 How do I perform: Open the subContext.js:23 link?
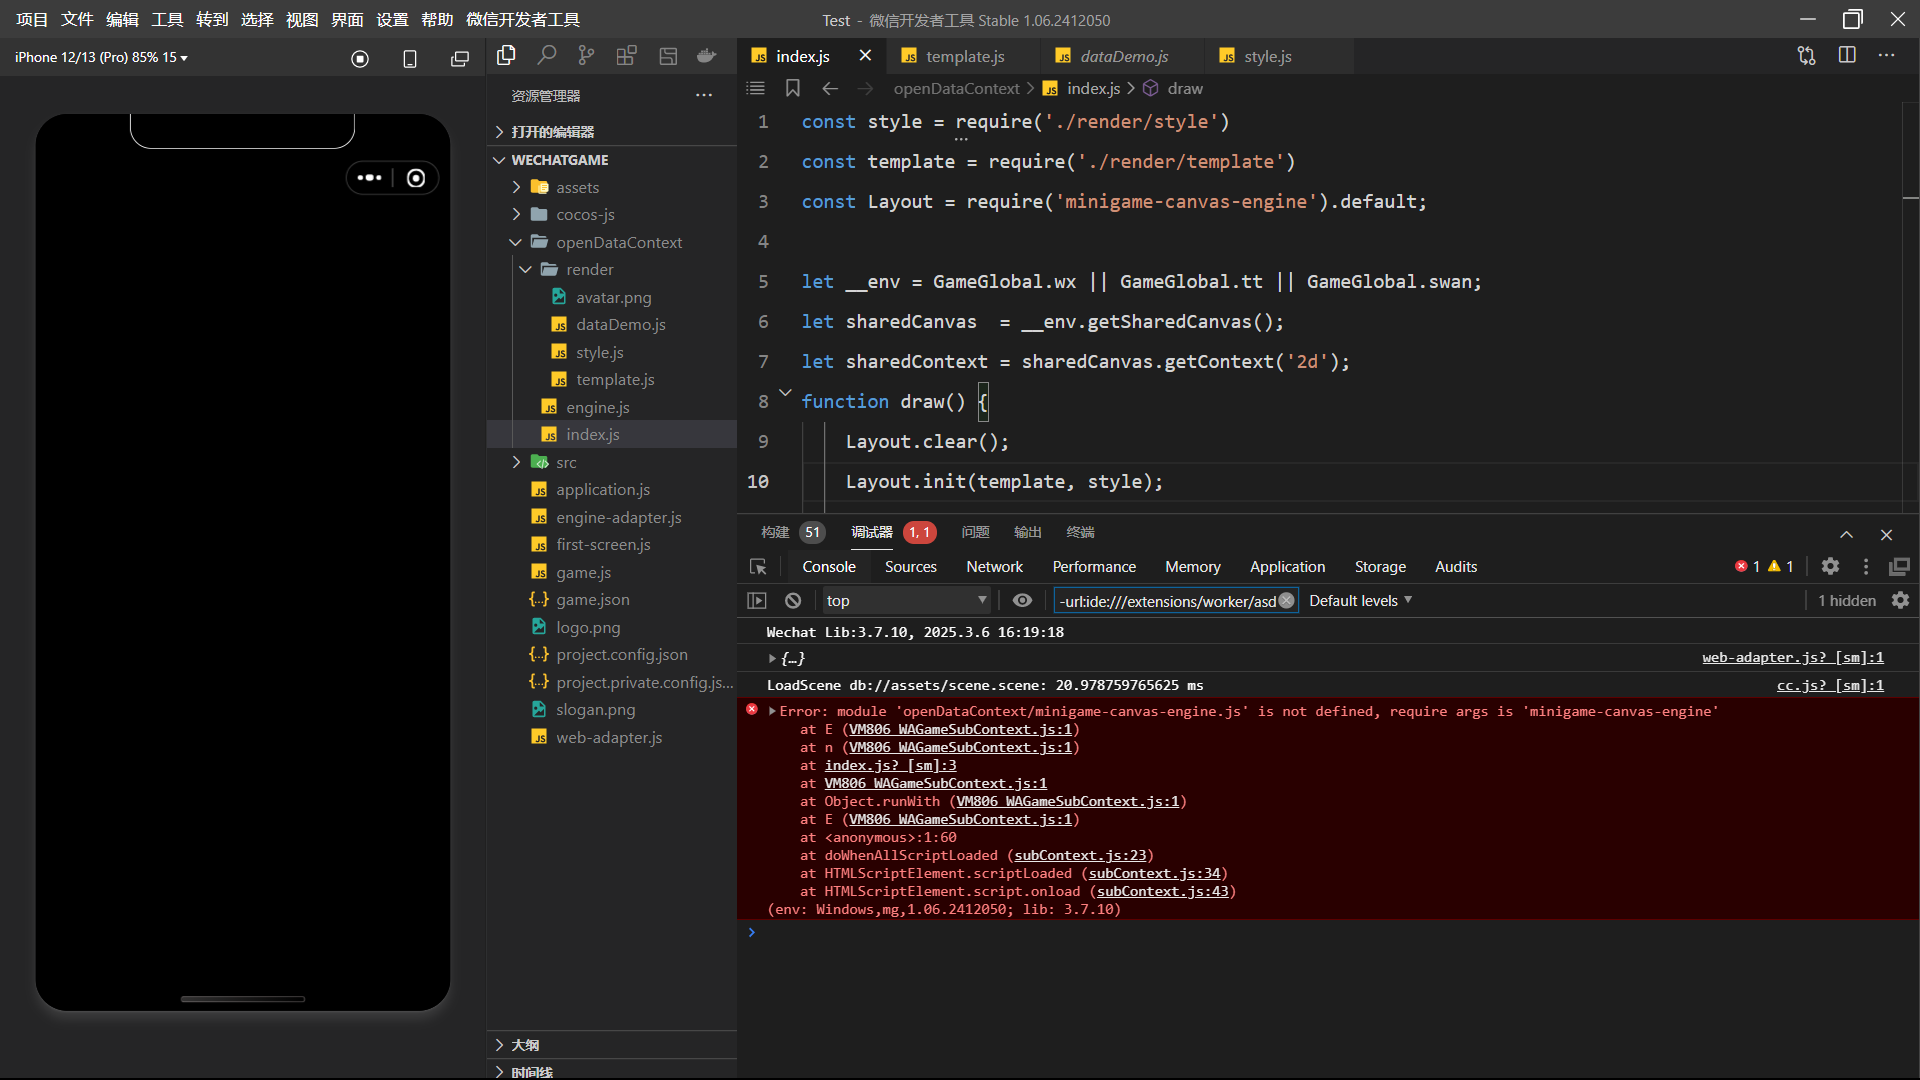pos(1080,855)
